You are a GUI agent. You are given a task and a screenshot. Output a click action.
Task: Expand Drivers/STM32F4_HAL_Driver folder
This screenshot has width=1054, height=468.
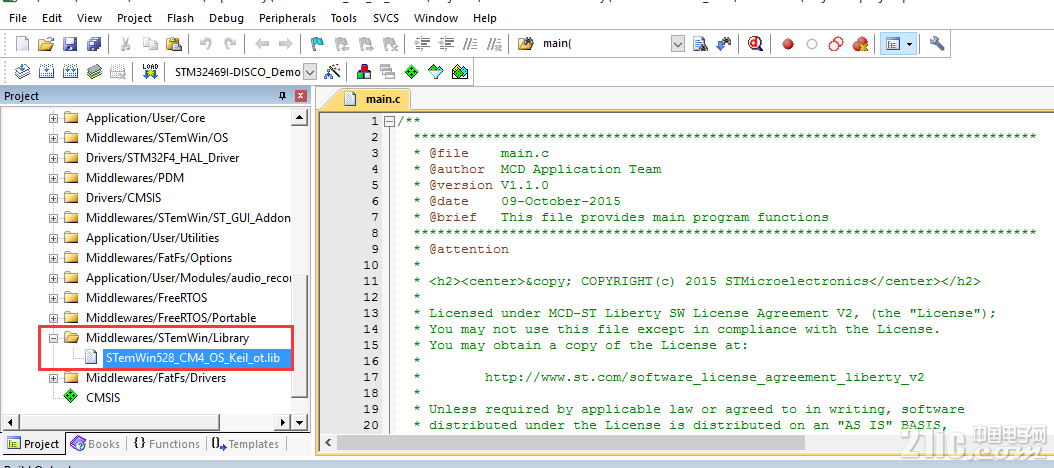pyautogui.click(x=54, y=158)
